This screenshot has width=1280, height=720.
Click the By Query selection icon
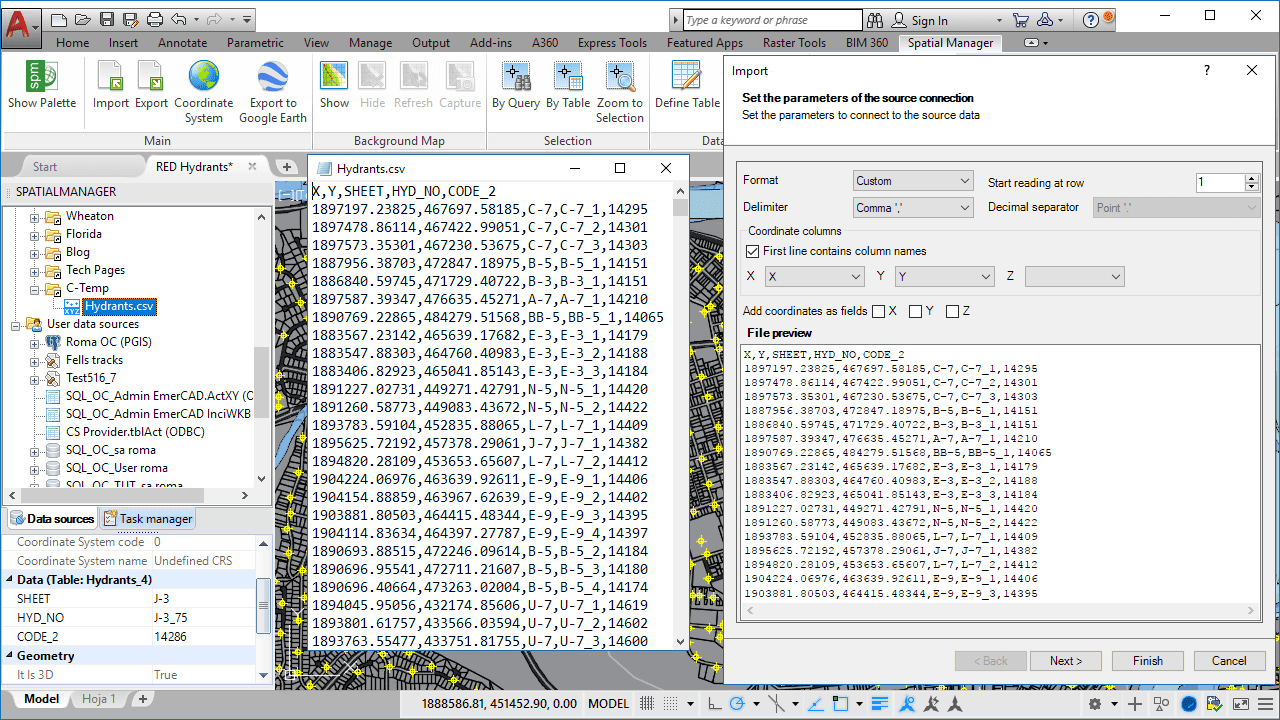point(516,77)
